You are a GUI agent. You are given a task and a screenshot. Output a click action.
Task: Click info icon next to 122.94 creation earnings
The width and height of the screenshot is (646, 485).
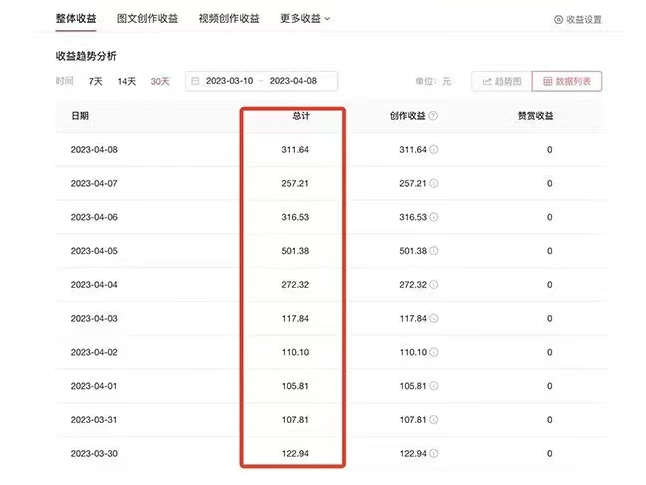(x=433, y=453)
